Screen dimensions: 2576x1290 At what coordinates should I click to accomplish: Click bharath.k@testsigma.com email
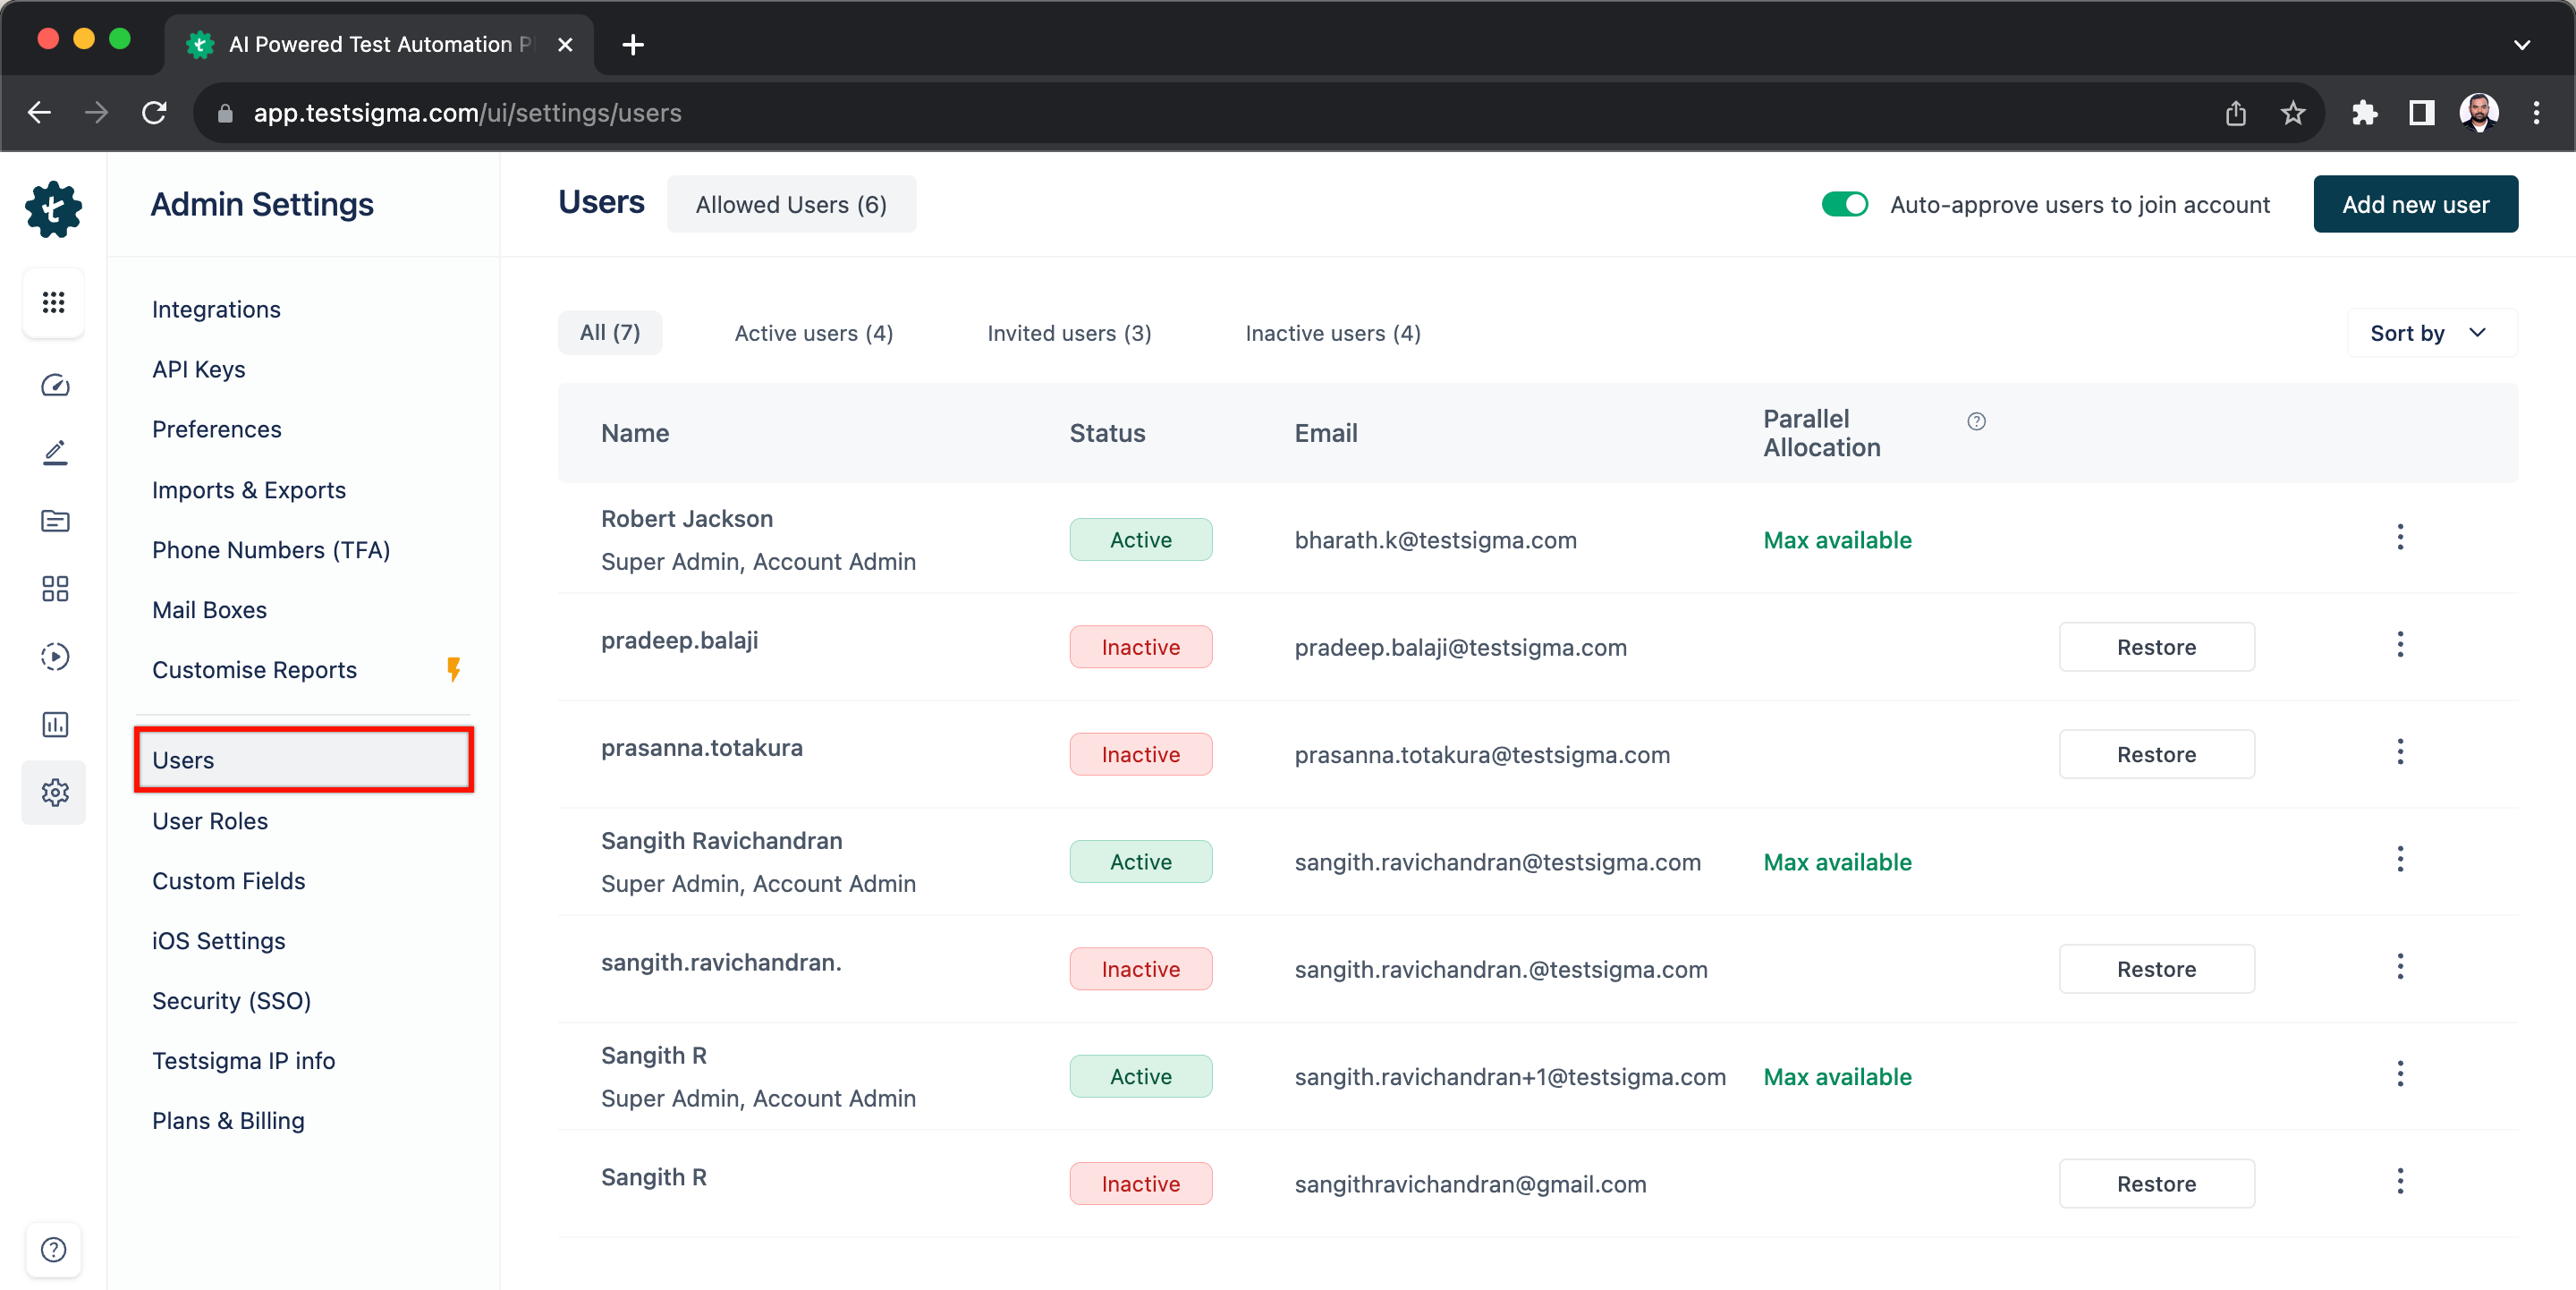[1435, 540]
